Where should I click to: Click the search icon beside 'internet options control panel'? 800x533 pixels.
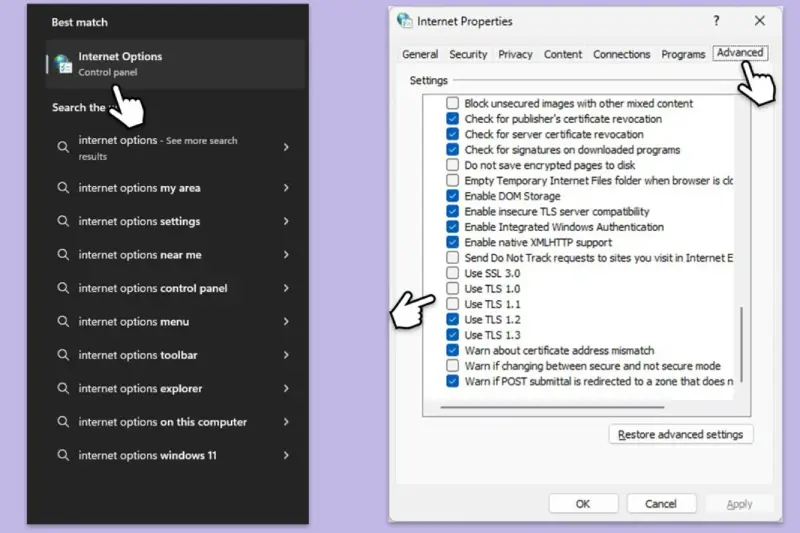click(63, 288)
